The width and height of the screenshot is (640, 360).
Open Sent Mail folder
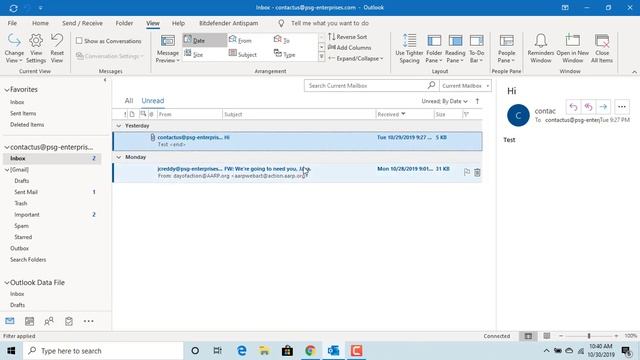coord(26,192)
